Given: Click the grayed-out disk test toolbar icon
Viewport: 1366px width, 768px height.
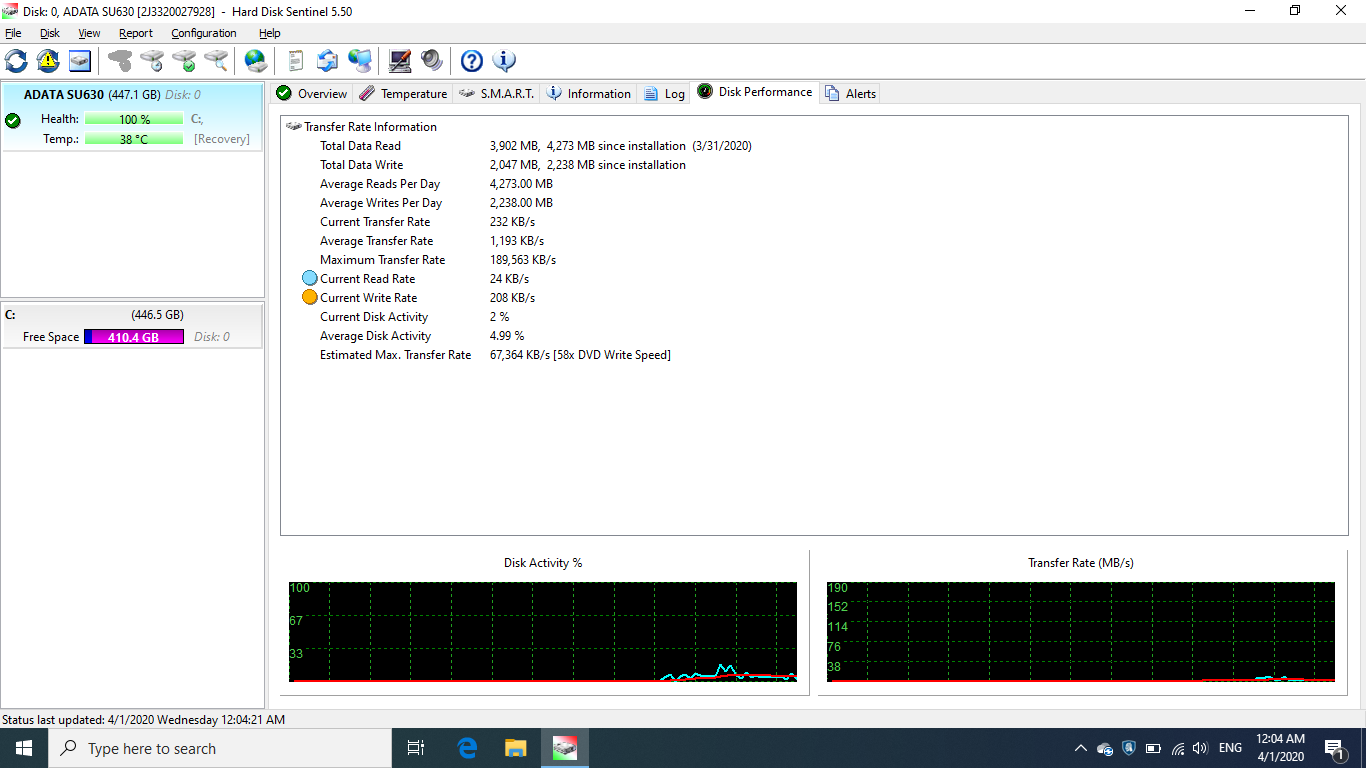Looking at the screenshot, I should click(x=120, y=61).
